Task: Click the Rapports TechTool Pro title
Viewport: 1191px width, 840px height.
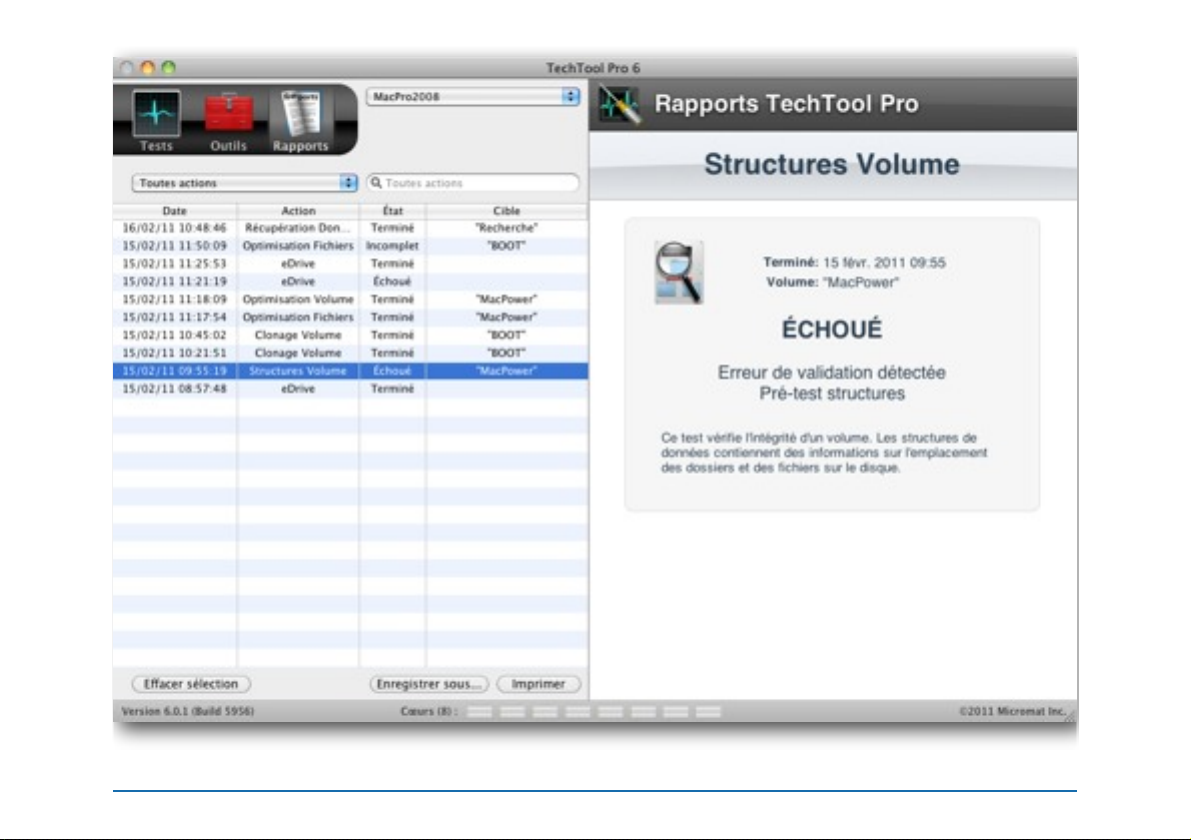Action: (x=787, y=103)
